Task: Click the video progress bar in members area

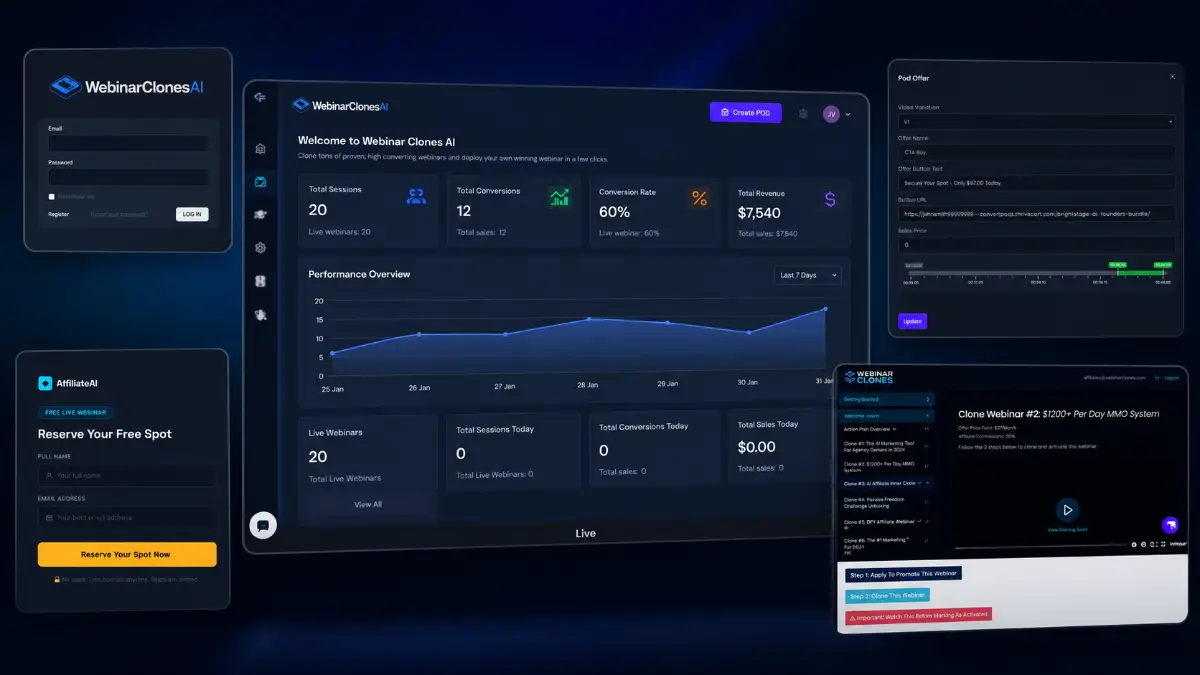Action: (1040, 547)
